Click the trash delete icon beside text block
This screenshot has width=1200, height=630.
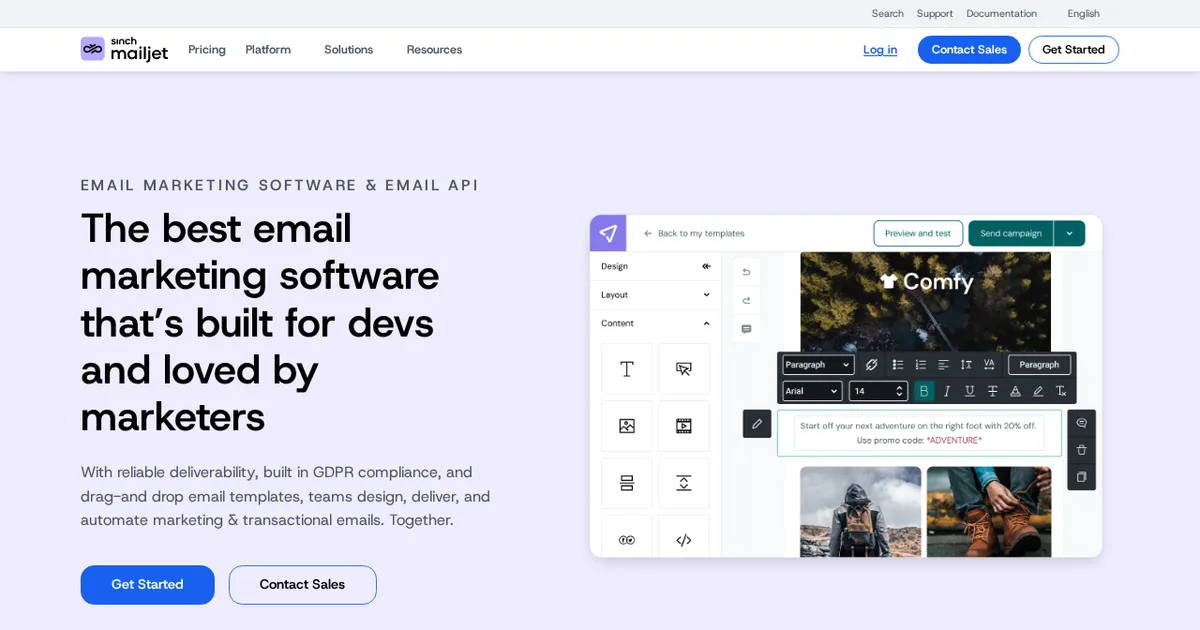coord(1081,450)
